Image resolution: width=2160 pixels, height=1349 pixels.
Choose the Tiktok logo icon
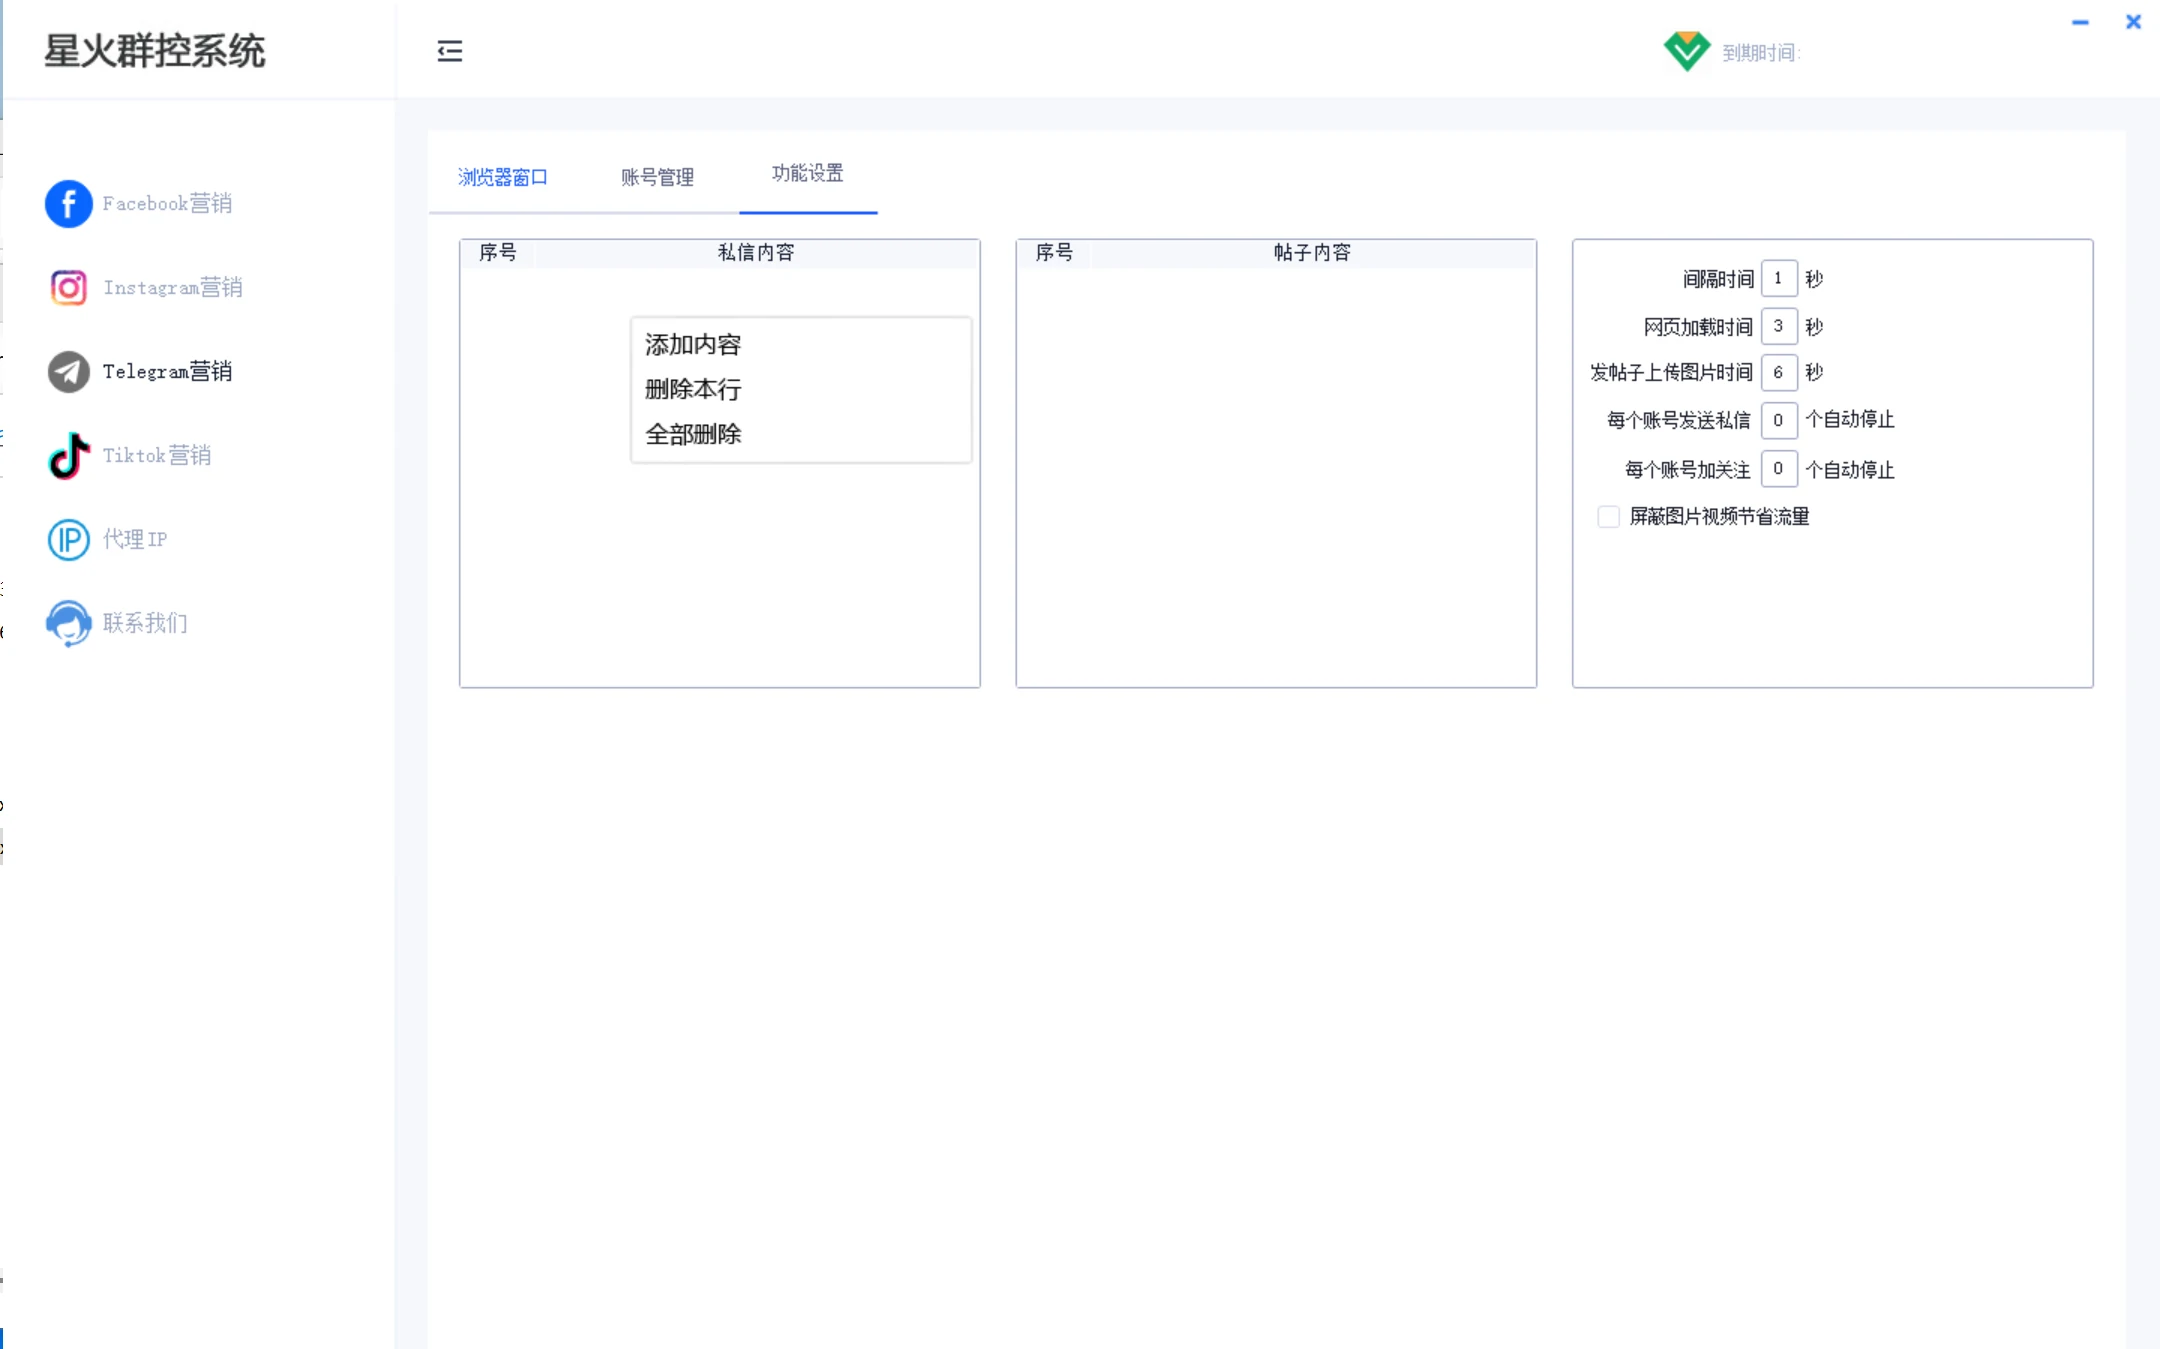69,456
